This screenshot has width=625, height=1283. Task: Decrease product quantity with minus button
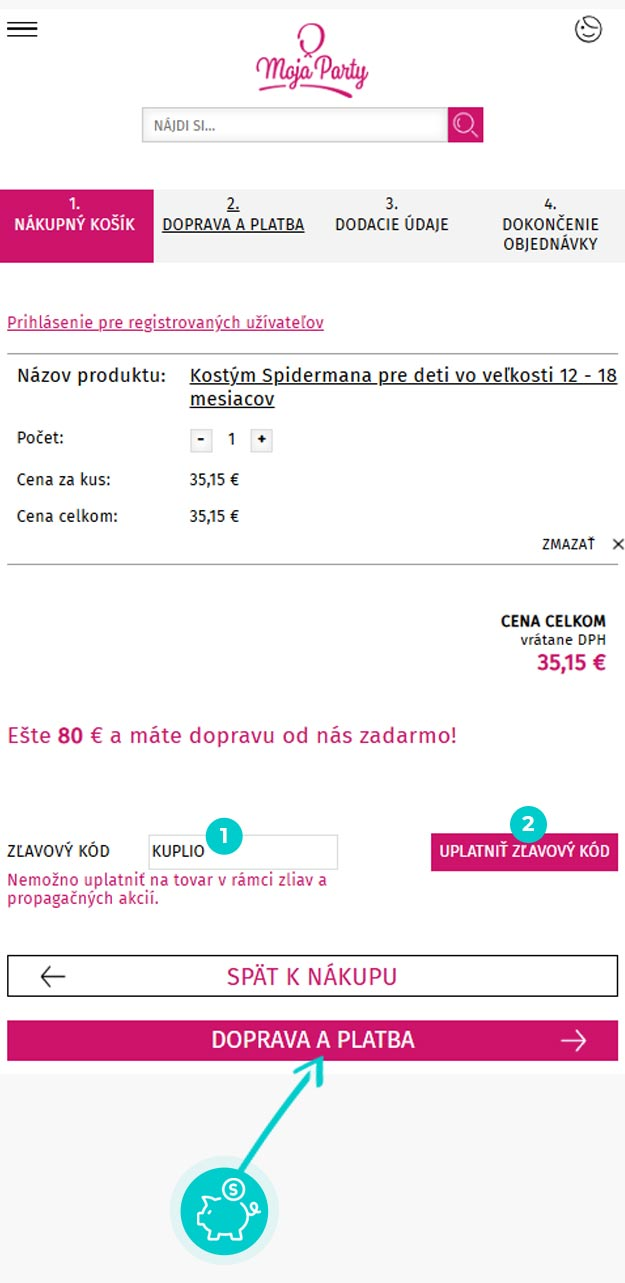[x=201, y=440]
